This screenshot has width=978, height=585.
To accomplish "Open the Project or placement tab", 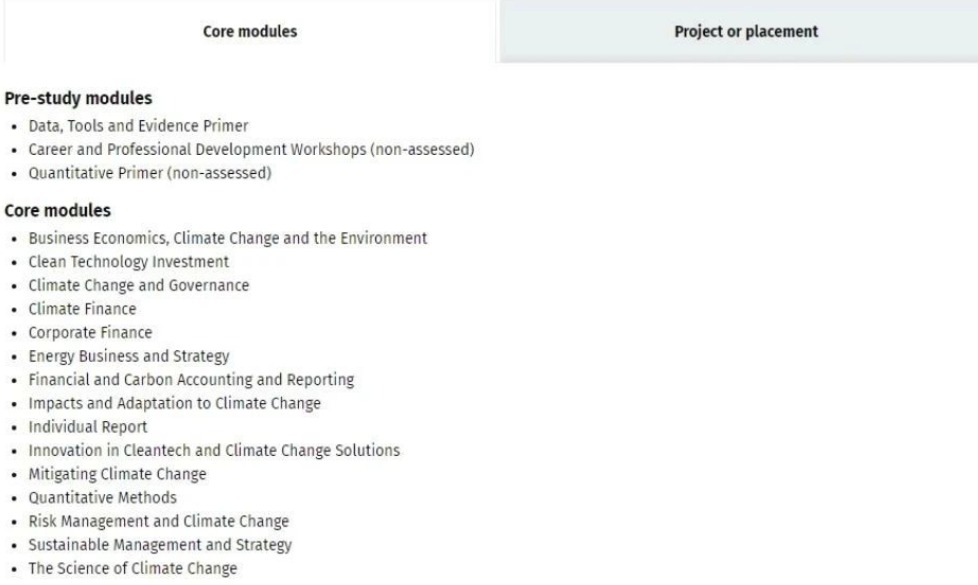I will click(746, 31).
